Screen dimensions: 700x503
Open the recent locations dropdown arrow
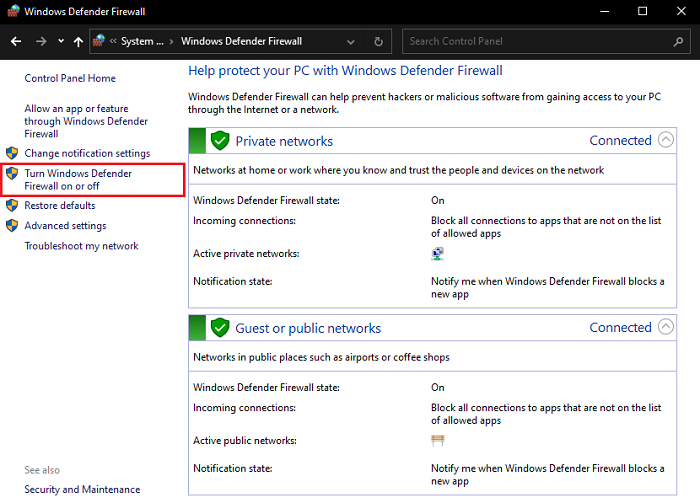(60, 42)
